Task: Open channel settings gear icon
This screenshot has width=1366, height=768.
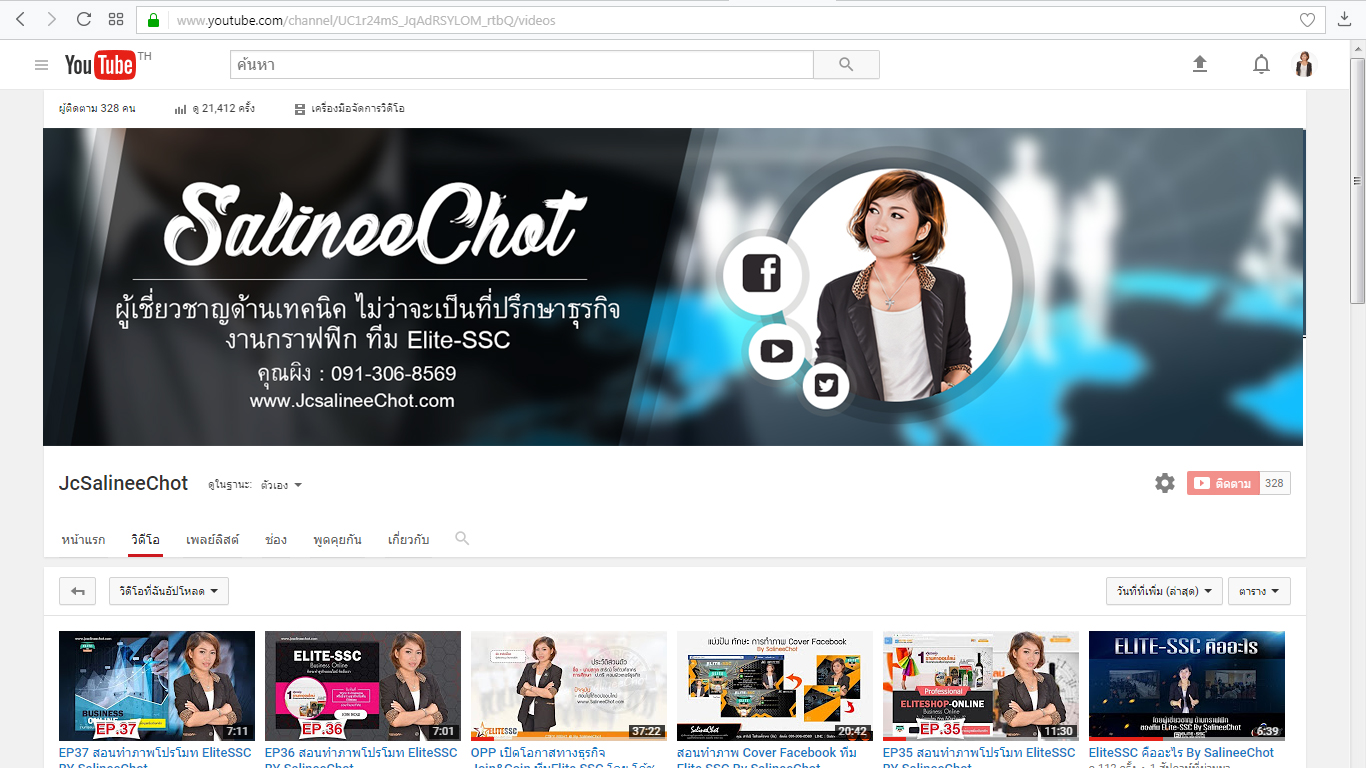Action: (x=1165, y=483)
